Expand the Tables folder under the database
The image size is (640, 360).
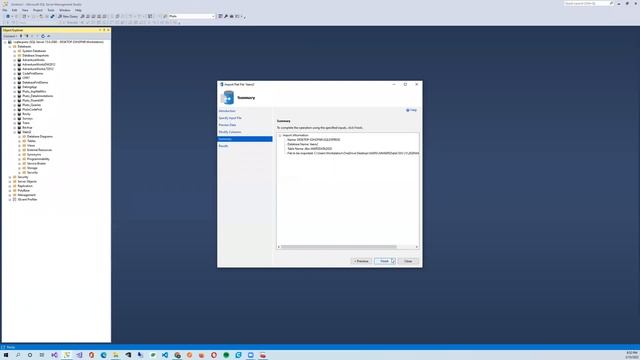(x=20, y=141)
